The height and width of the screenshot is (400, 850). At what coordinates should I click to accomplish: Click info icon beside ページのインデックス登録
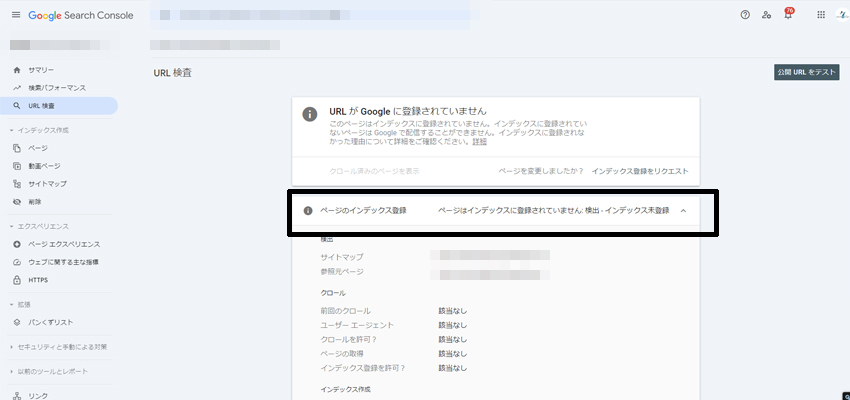308,211
